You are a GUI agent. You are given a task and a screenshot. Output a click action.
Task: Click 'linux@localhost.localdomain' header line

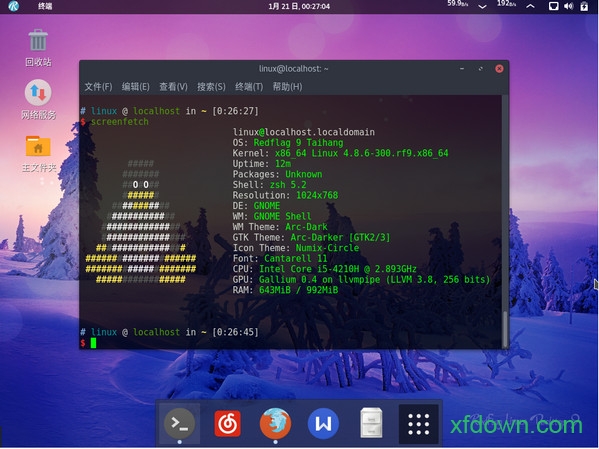coord(304,132)
